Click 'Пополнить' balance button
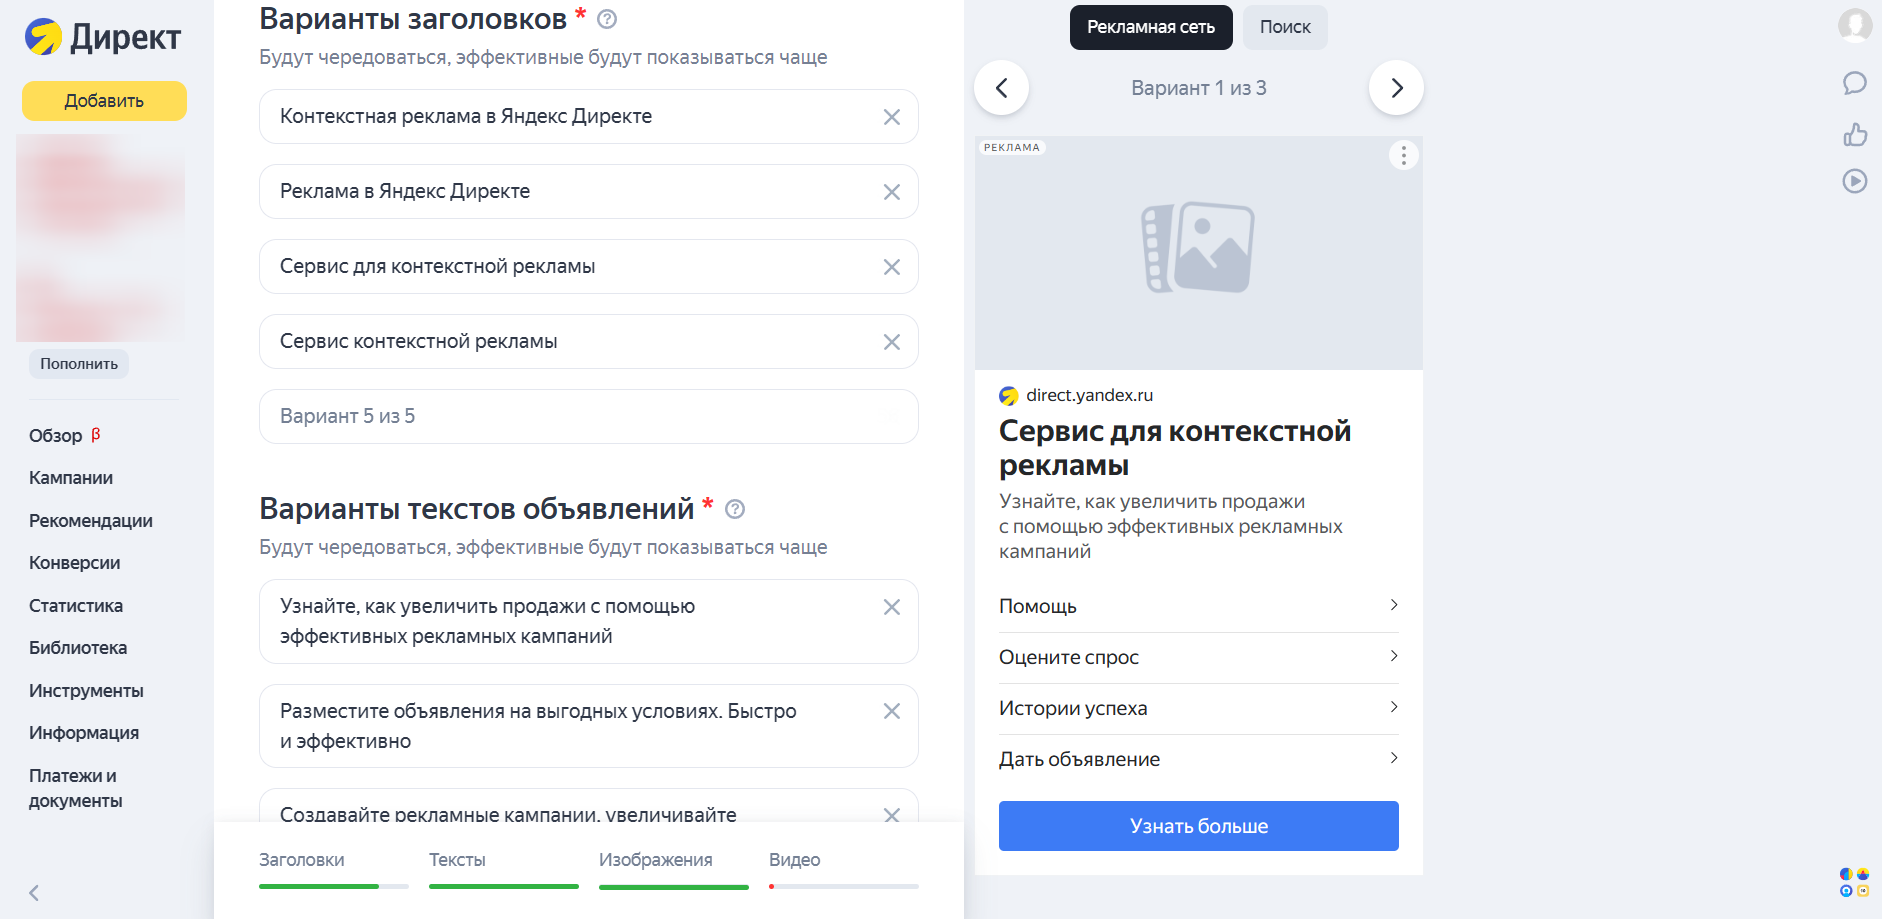Screen dimensions: 1882x919 click(x=79, y=364)
